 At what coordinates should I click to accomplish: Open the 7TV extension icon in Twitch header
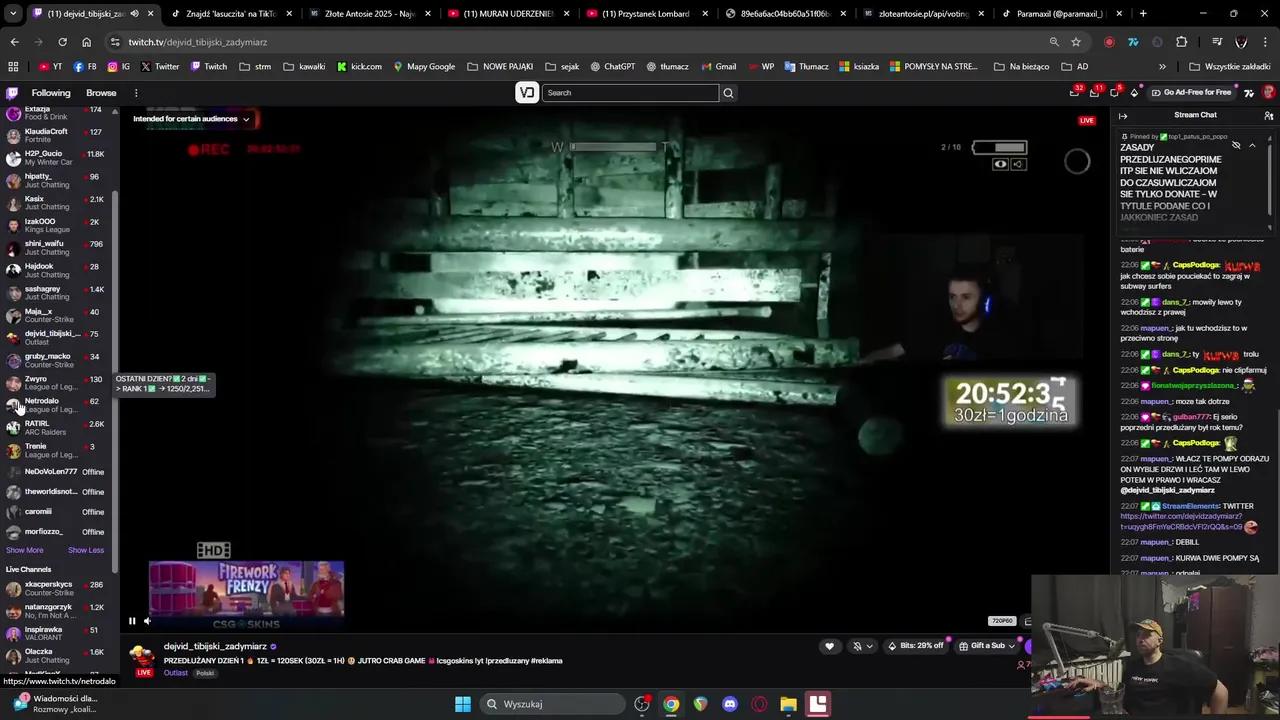1249,93
